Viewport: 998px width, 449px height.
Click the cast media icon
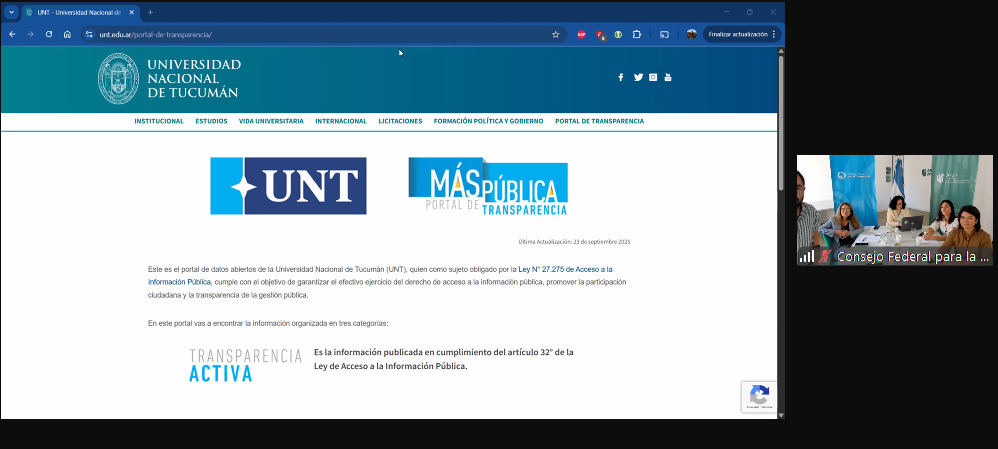(x=664, y=34)
